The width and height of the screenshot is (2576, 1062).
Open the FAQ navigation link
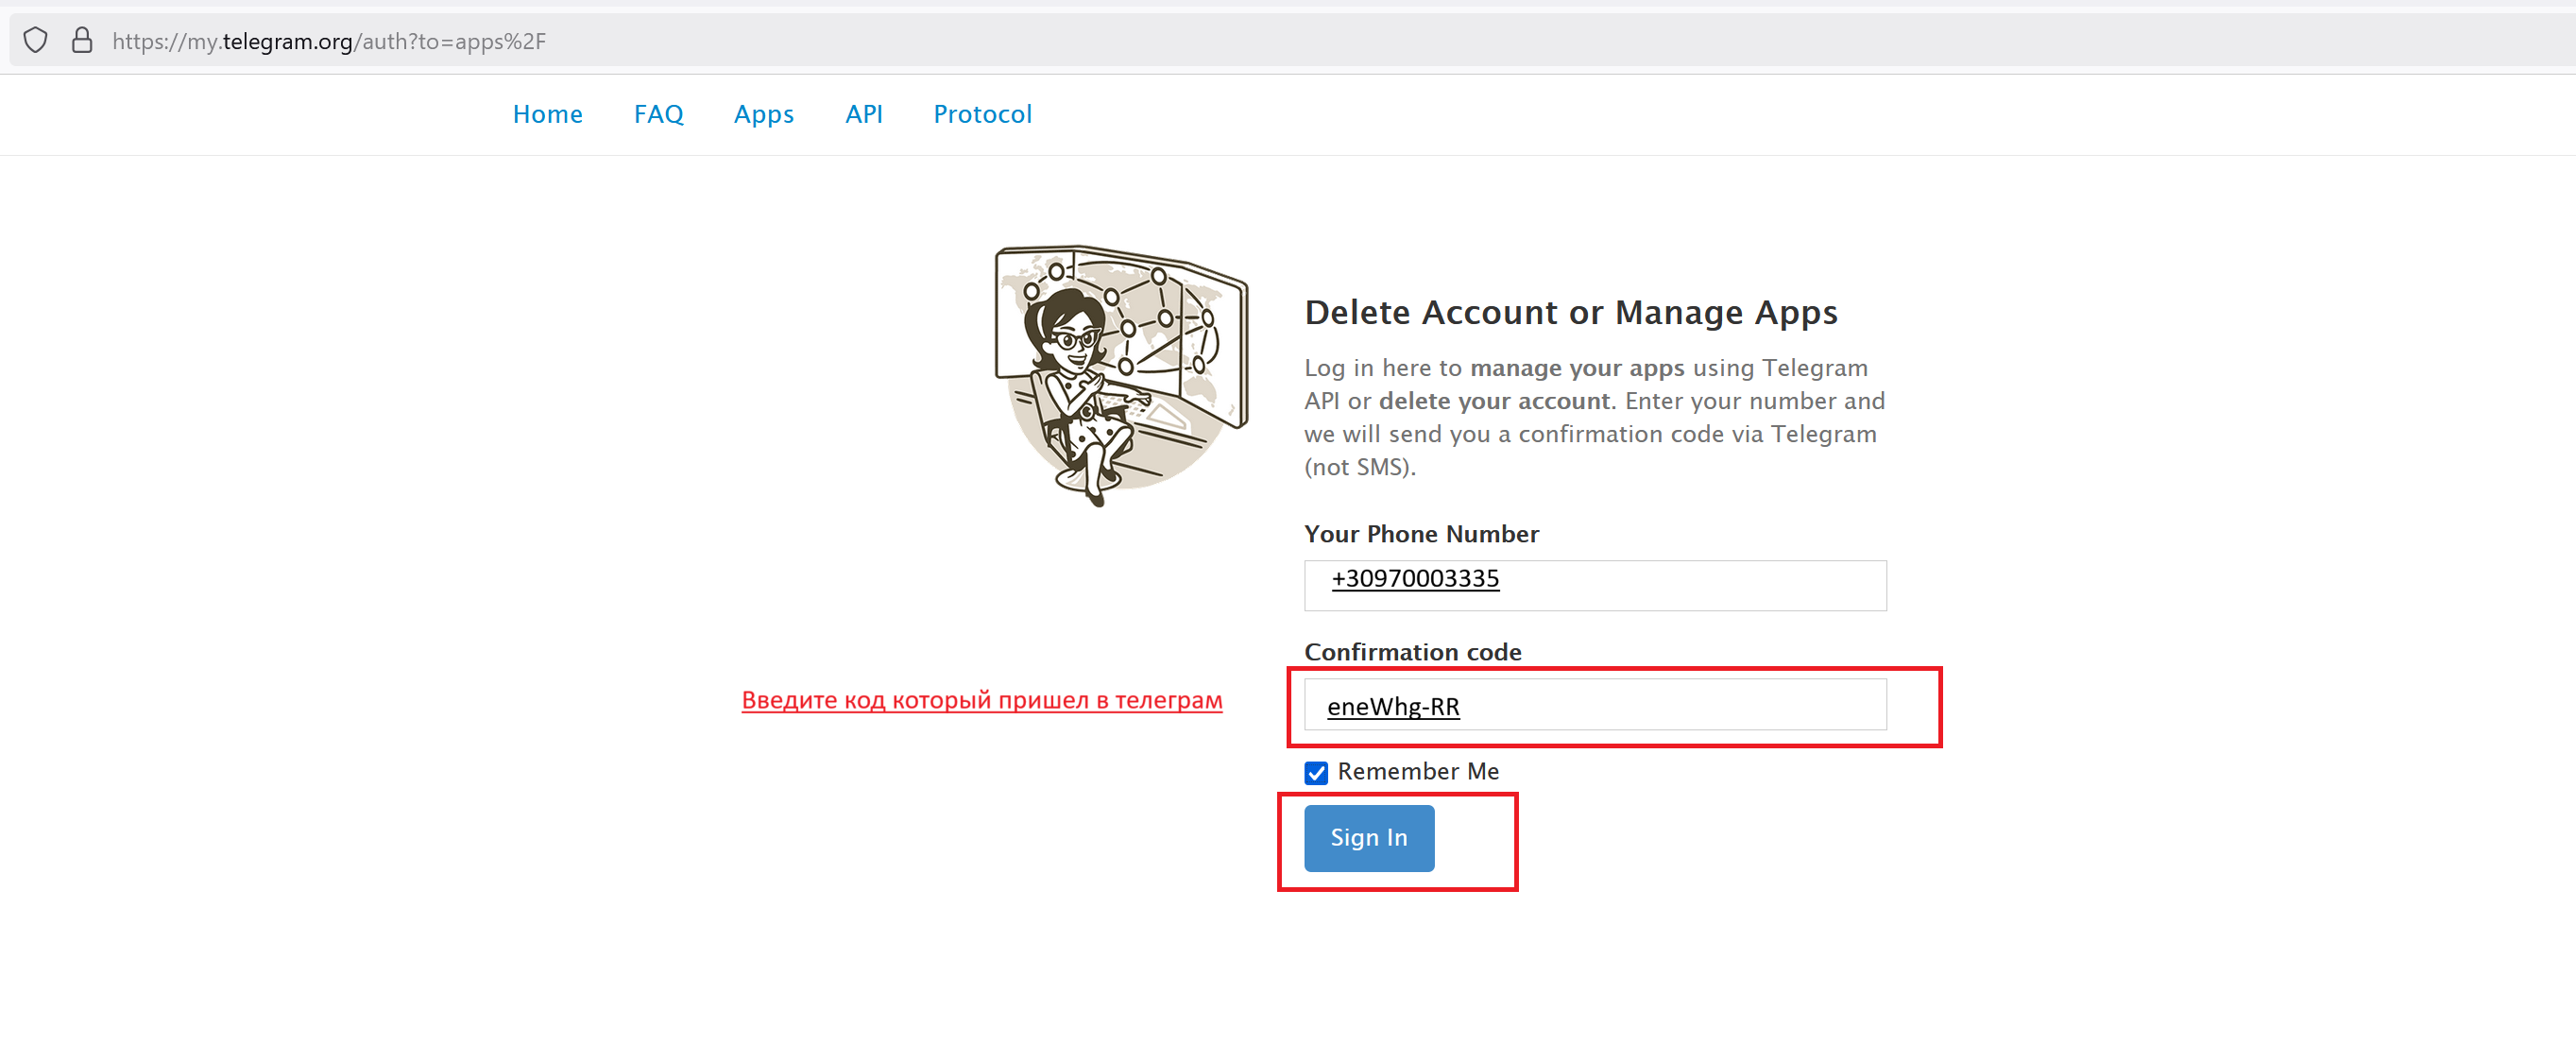point(658,114)
